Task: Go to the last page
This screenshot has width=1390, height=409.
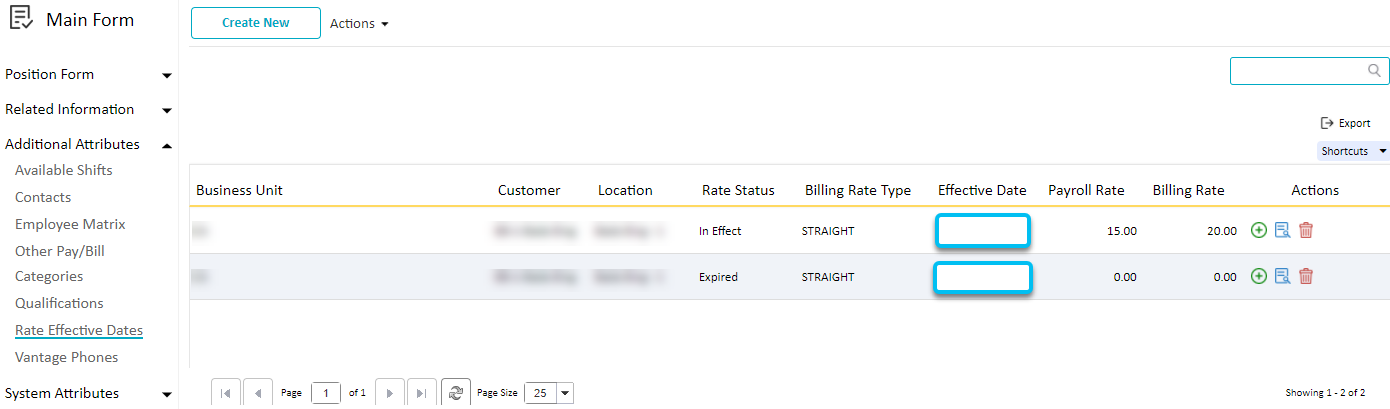Action: pyautogui.click(x=422, y=393)
